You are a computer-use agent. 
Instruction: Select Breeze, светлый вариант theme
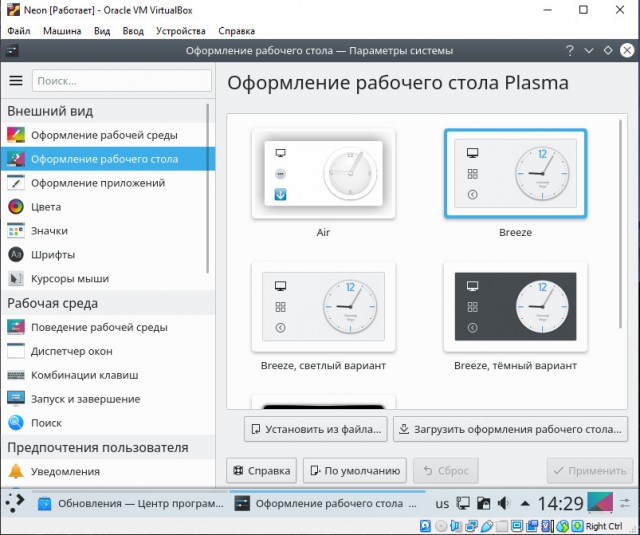[x=323, y=307]
